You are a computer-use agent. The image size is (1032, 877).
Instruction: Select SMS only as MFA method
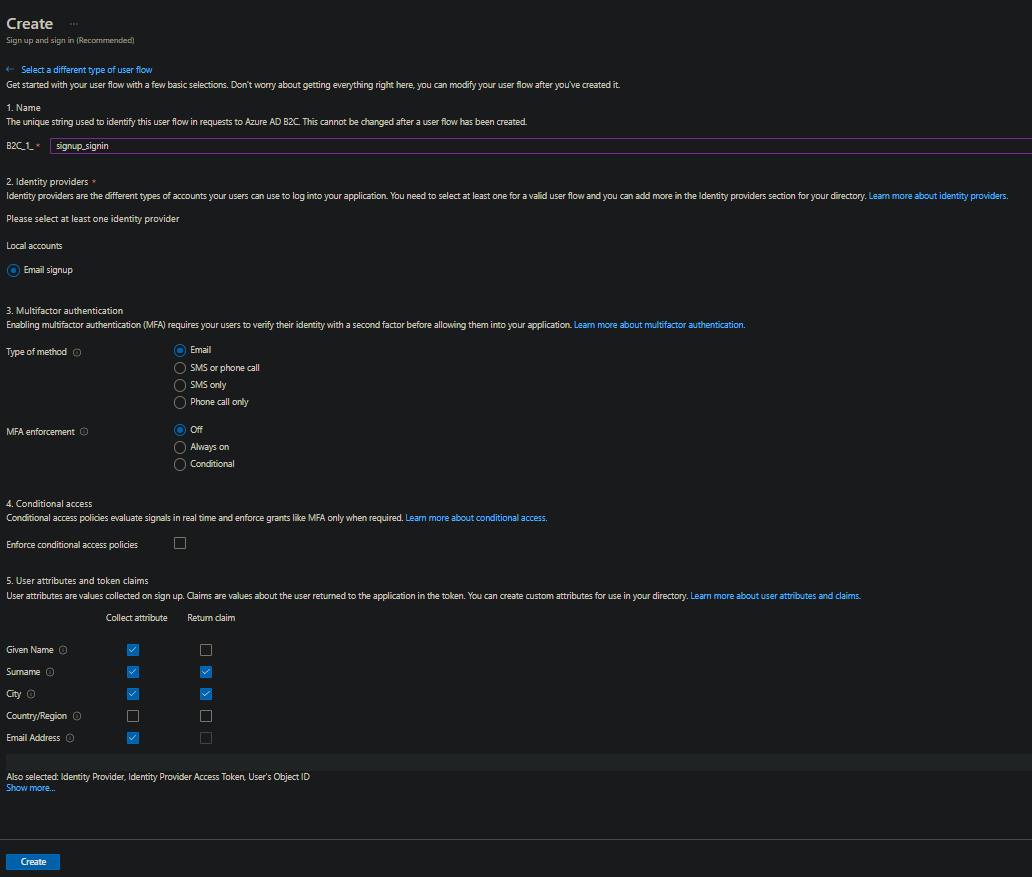coord(179,384)
